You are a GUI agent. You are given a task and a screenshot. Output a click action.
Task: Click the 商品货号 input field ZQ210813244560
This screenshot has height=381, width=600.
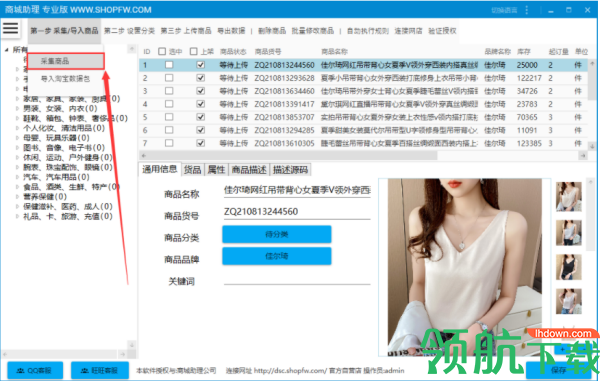point(297,212)
